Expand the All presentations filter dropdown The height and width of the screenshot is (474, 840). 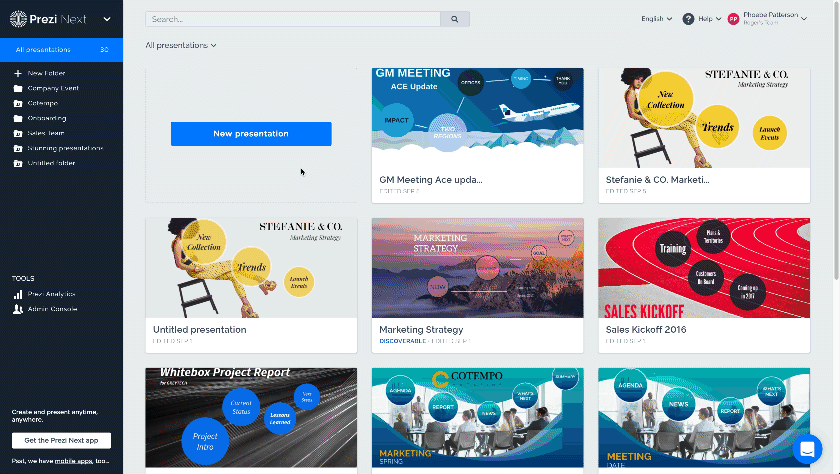pos(181,46)
